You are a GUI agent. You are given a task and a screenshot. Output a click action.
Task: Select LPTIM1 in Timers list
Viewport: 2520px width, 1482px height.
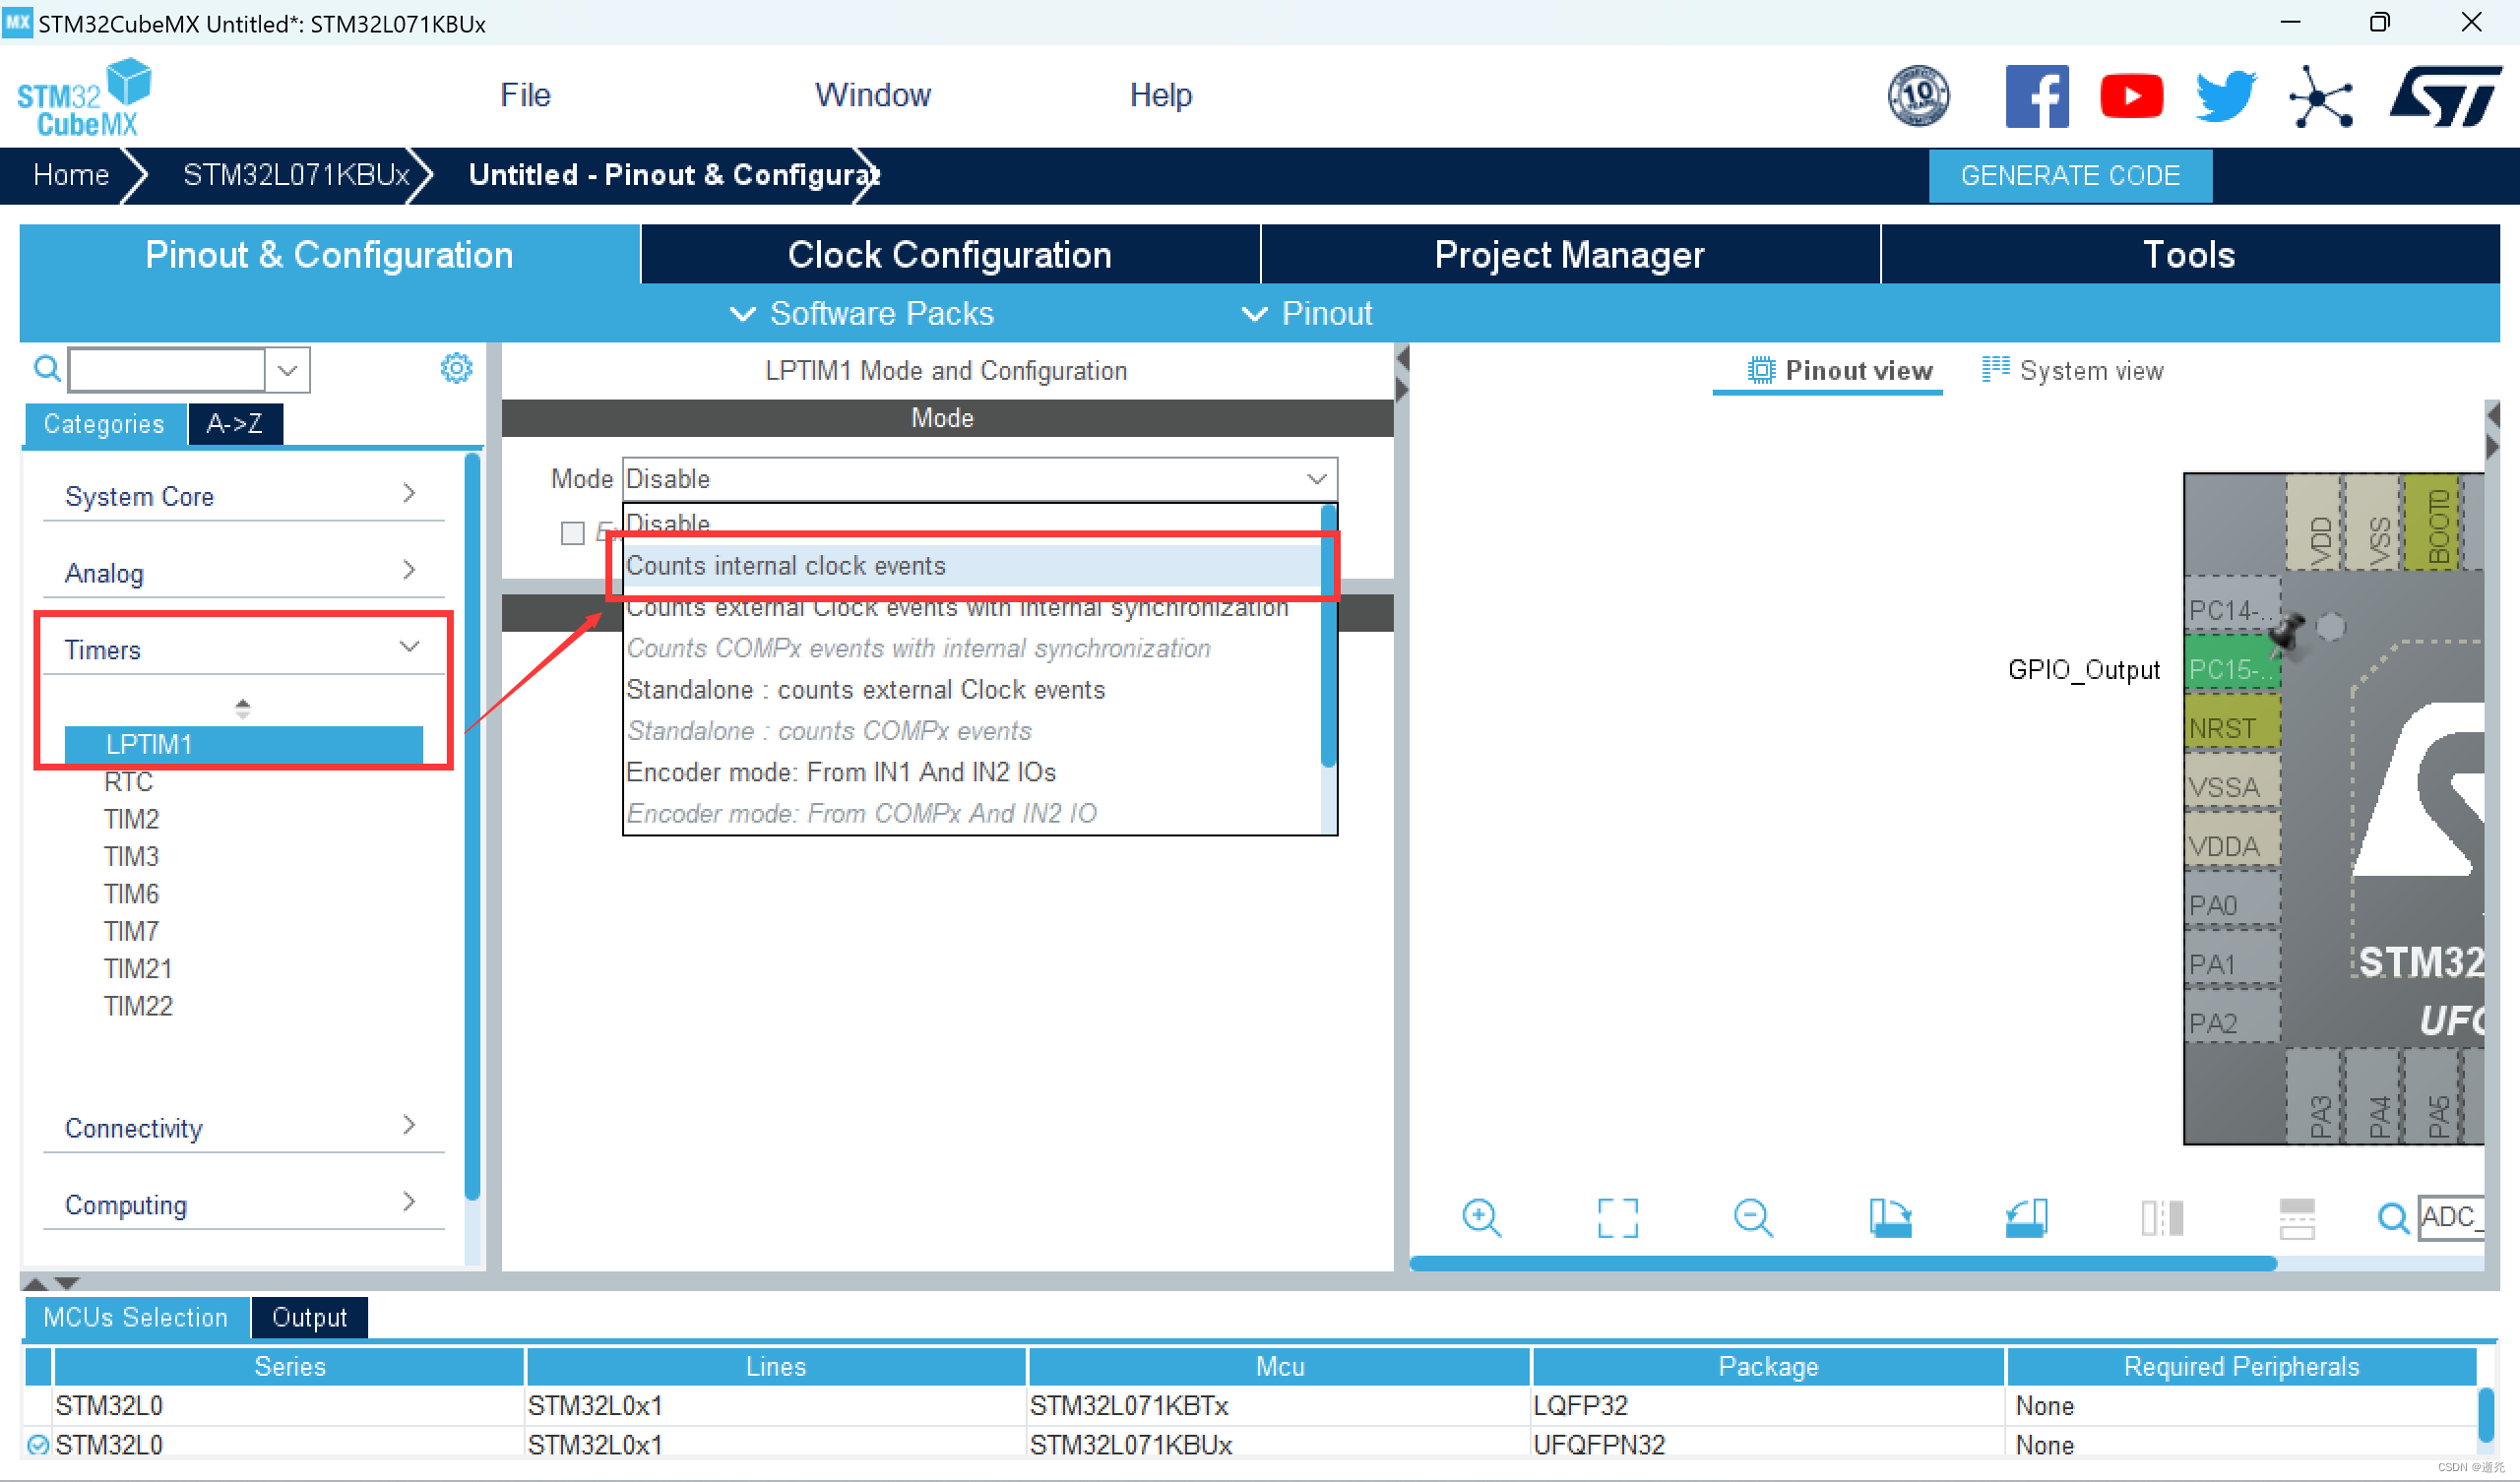click(x=243, y=744)
